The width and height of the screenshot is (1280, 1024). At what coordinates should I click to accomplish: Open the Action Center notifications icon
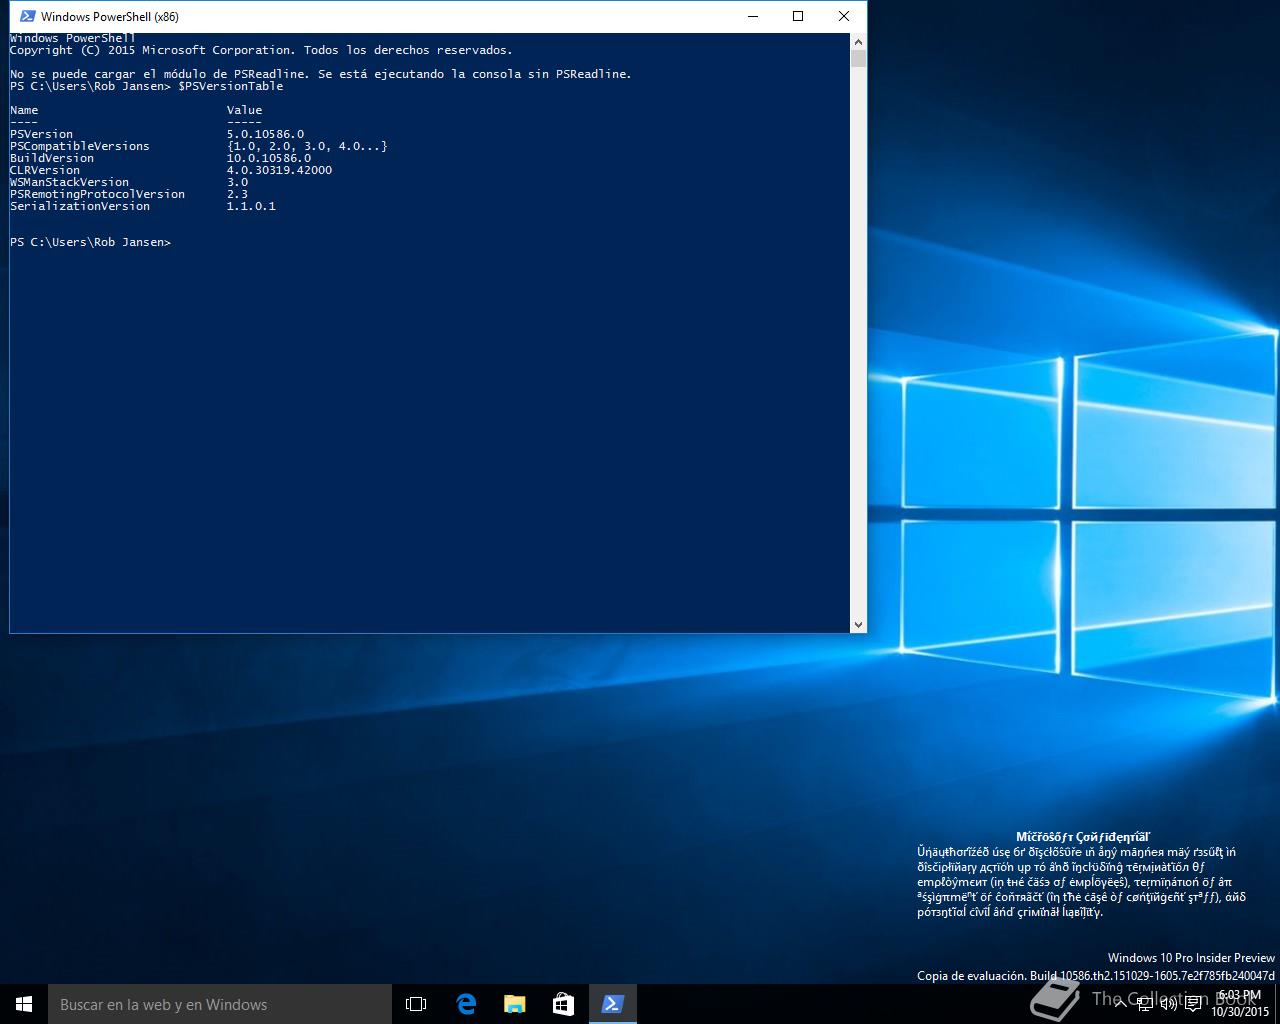1193,1004
